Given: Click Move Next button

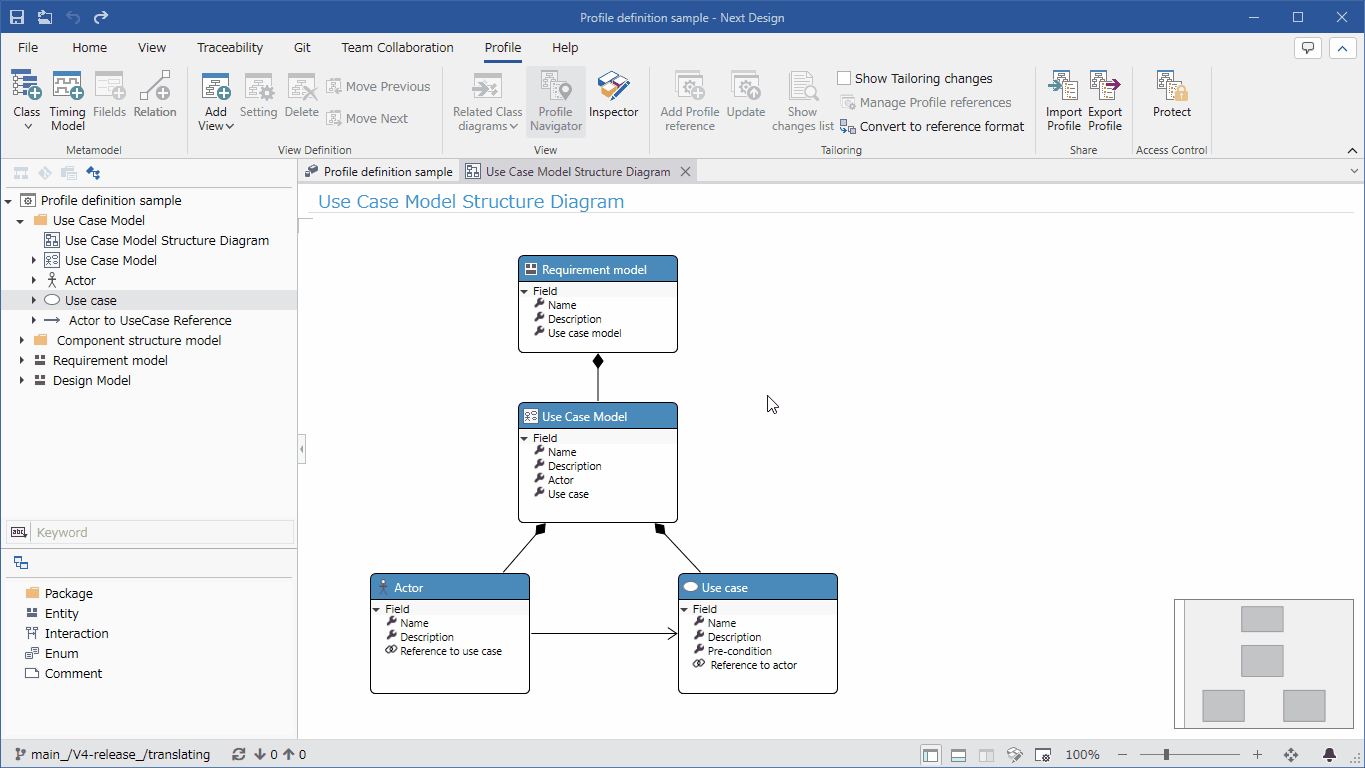Looking at the screenshot, I should [367, 118].
